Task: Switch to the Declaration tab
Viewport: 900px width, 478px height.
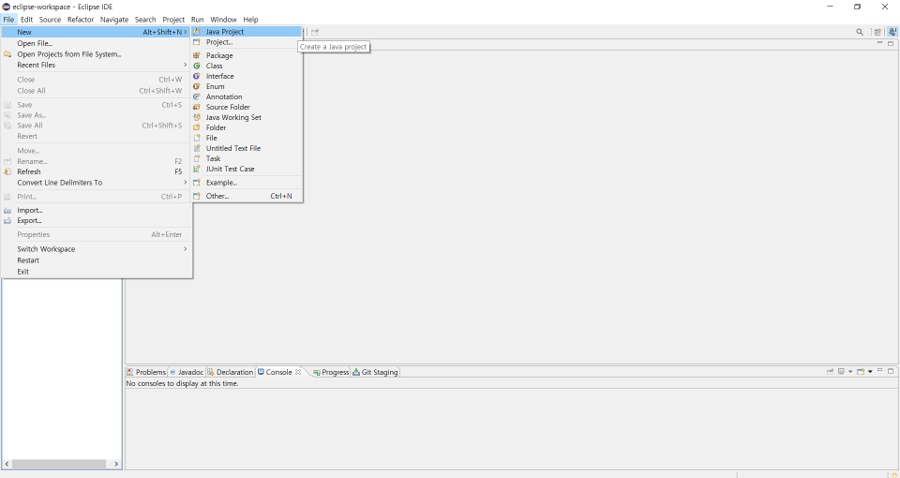Action: click(230, 372)
